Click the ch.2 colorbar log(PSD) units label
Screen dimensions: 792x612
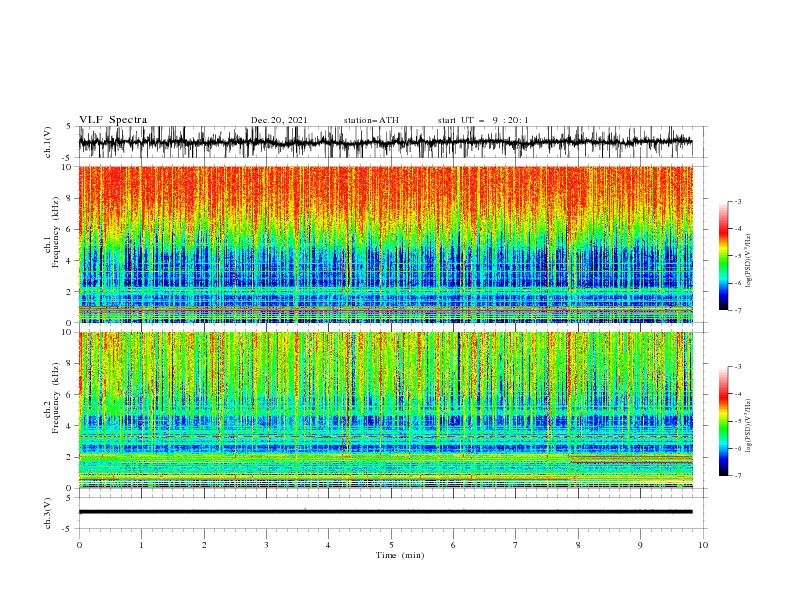coord(749,426)
